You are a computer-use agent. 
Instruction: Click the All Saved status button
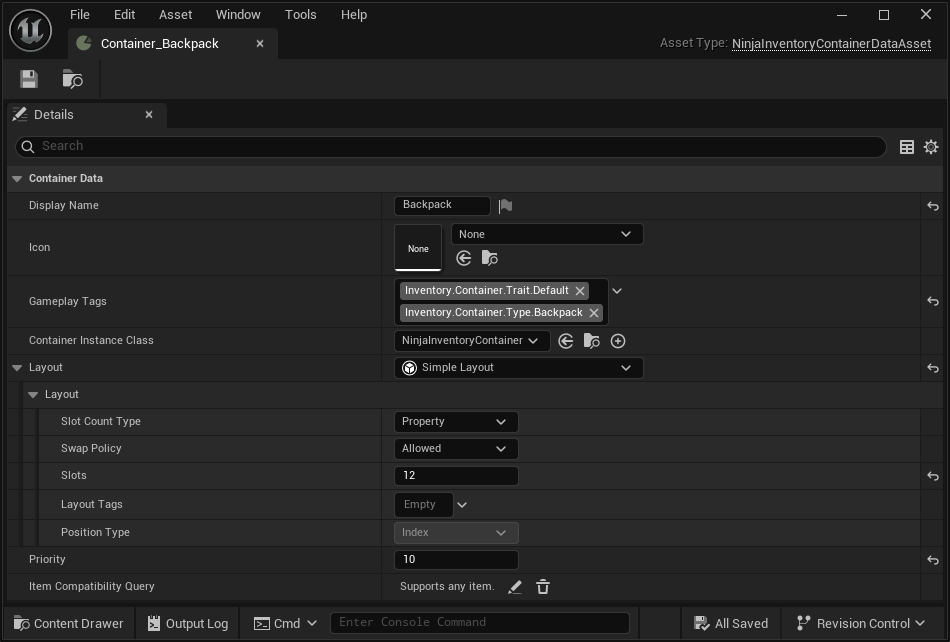coord(731,623)
